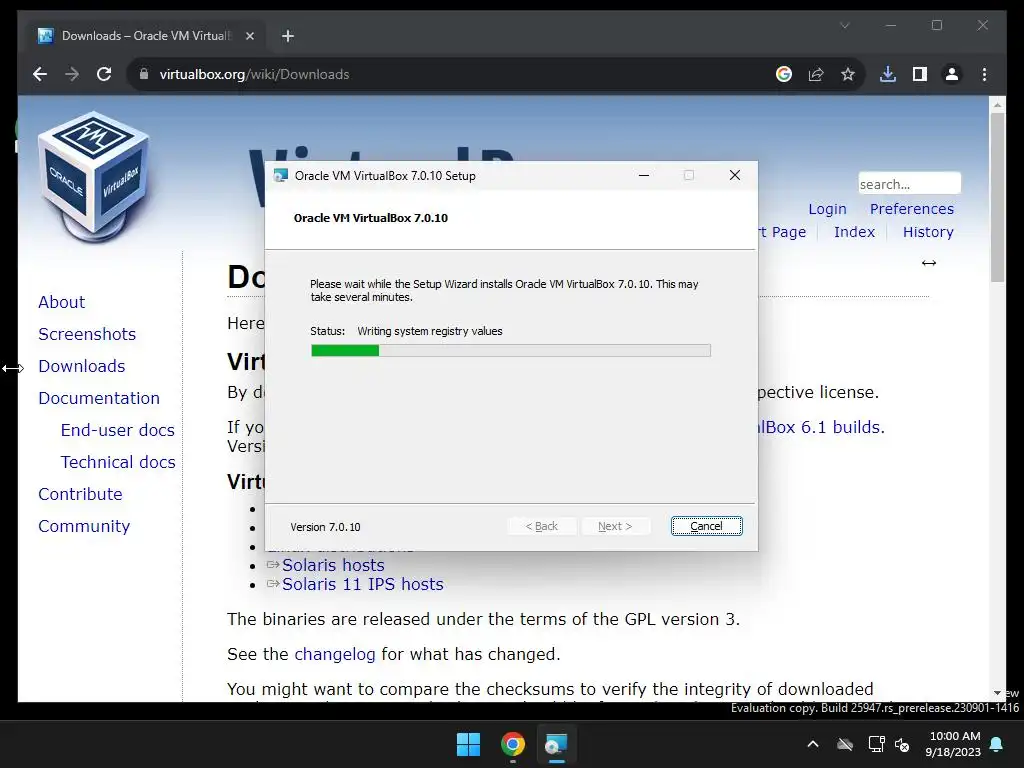Open Technical docs link
1024x768 pixels.
click(x=118, y=462)
